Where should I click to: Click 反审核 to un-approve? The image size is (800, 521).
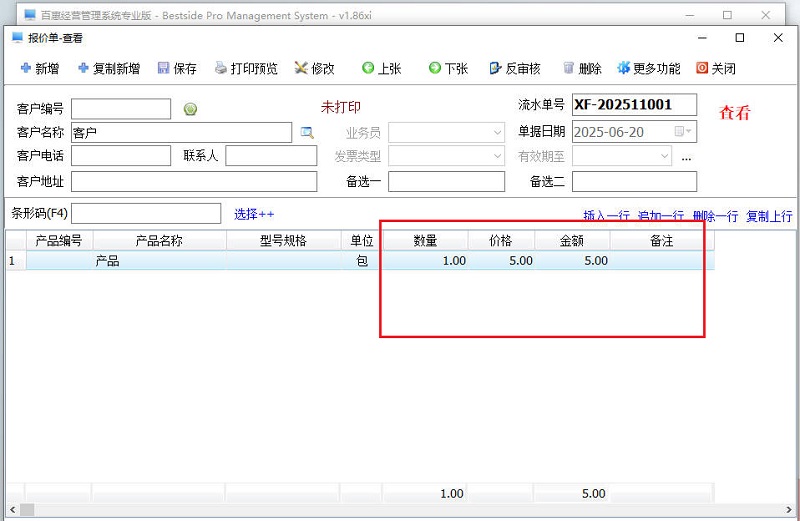click(x=515, y=68)
